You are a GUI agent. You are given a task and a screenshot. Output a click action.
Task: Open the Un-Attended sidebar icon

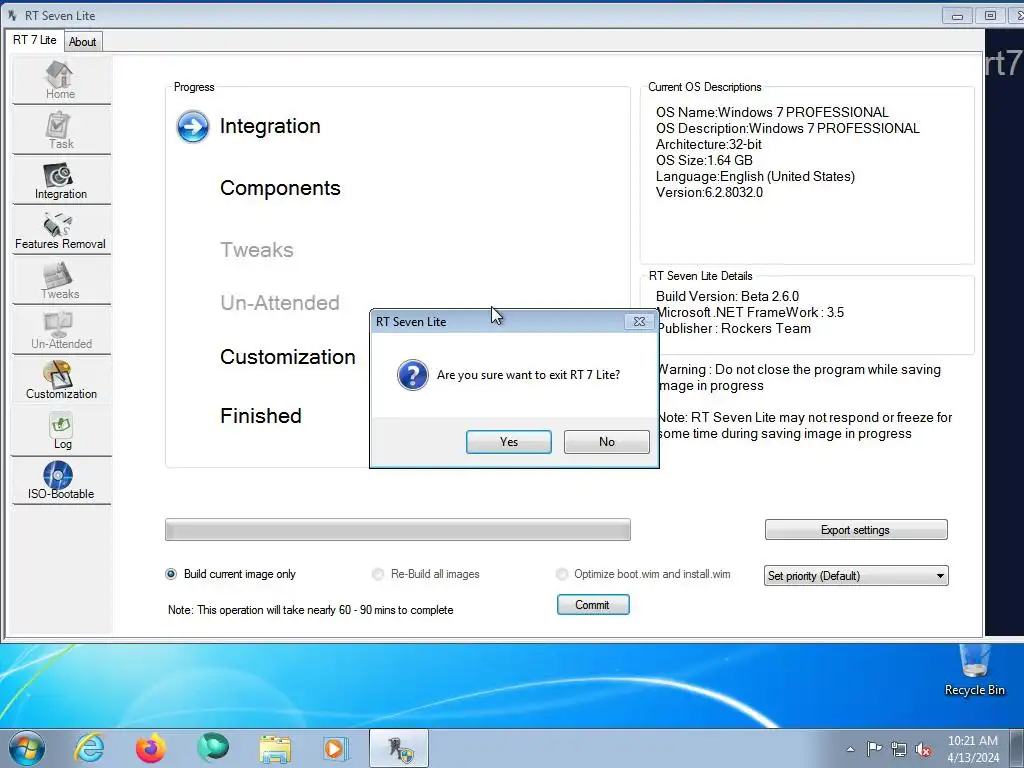point(60,330)
